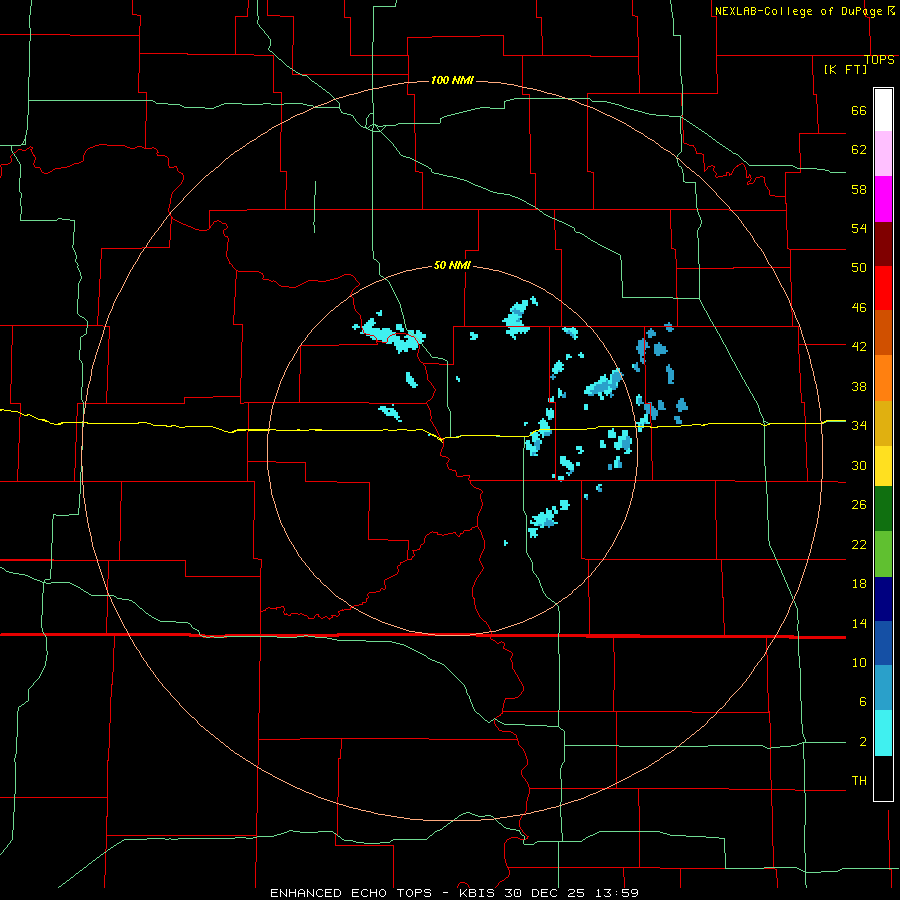Click the "KBIS" station identifier in caption
Viewport: 900px width, 900px height.
(x=479, y=893)
